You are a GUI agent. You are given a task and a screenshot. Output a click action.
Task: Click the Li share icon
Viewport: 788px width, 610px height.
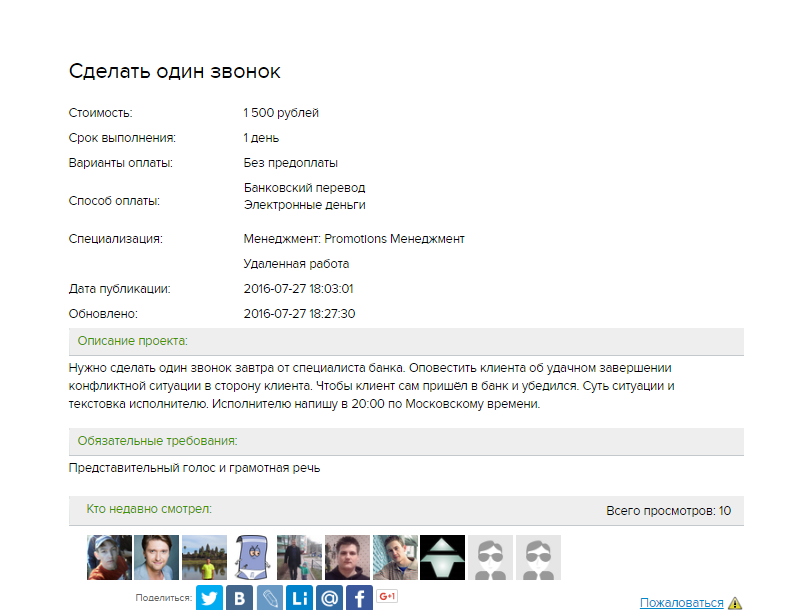coord(299,598)
